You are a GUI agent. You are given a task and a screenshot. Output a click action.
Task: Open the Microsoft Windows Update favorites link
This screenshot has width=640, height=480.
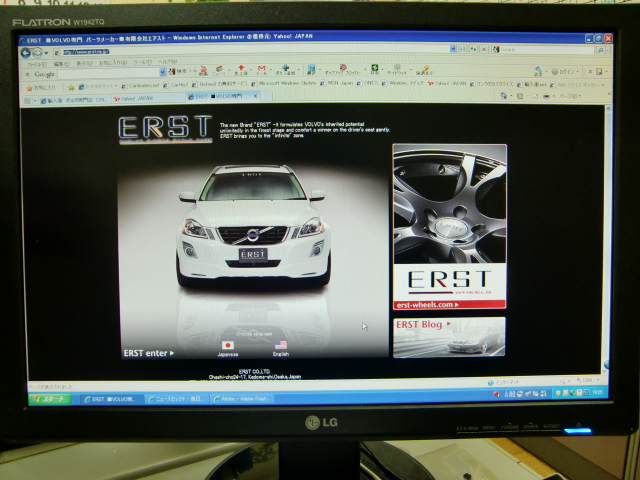[284, 83]
